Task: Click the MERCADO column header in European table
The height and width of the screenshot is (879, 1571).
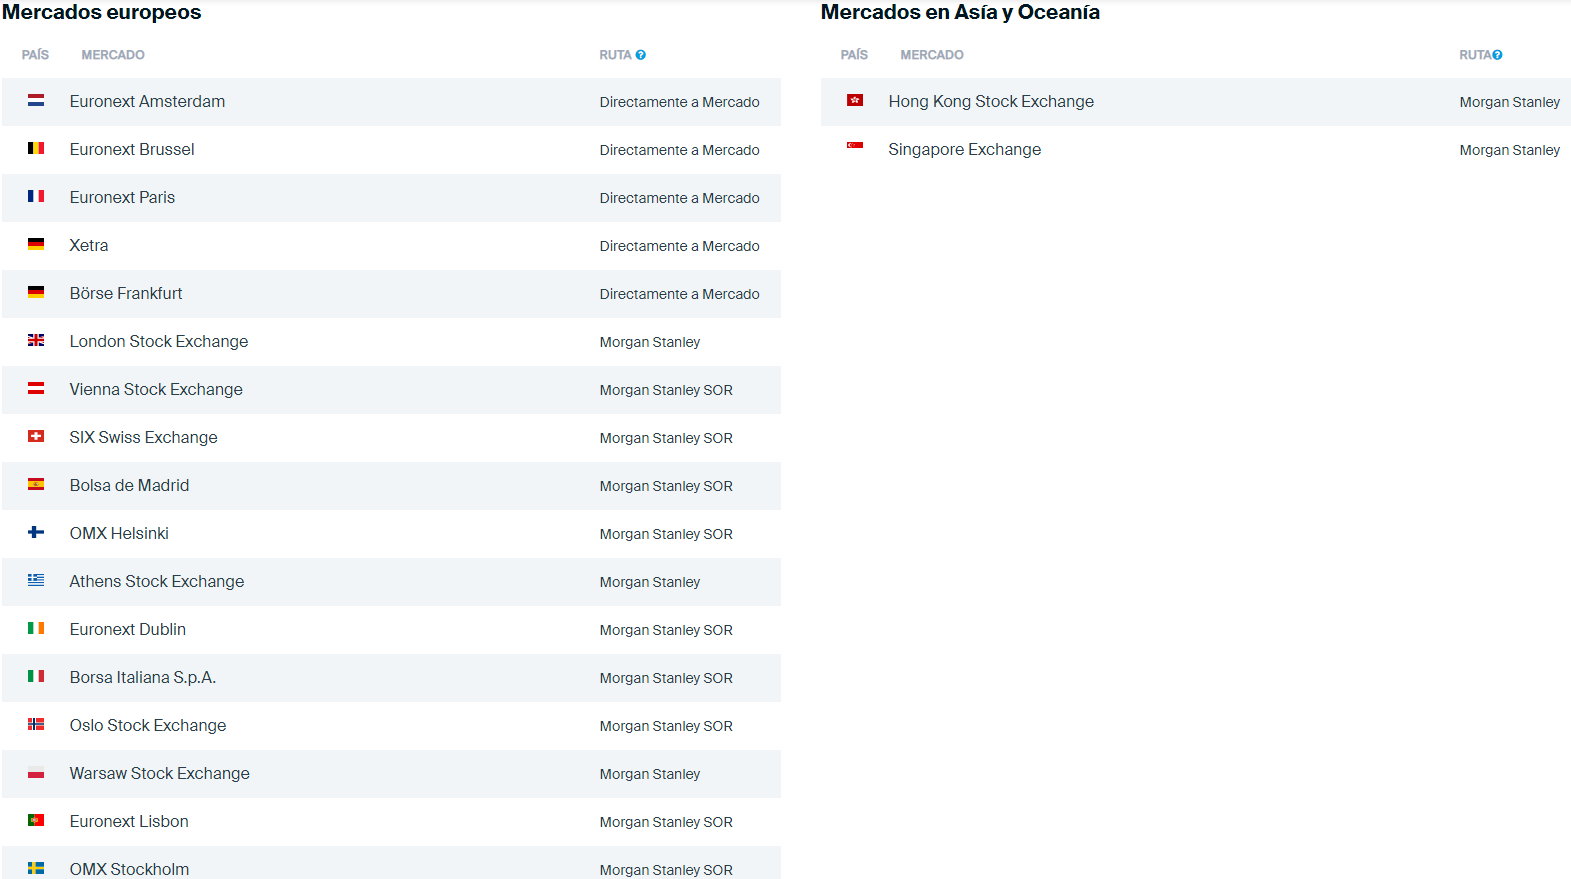Action: [x=113, y=55]
